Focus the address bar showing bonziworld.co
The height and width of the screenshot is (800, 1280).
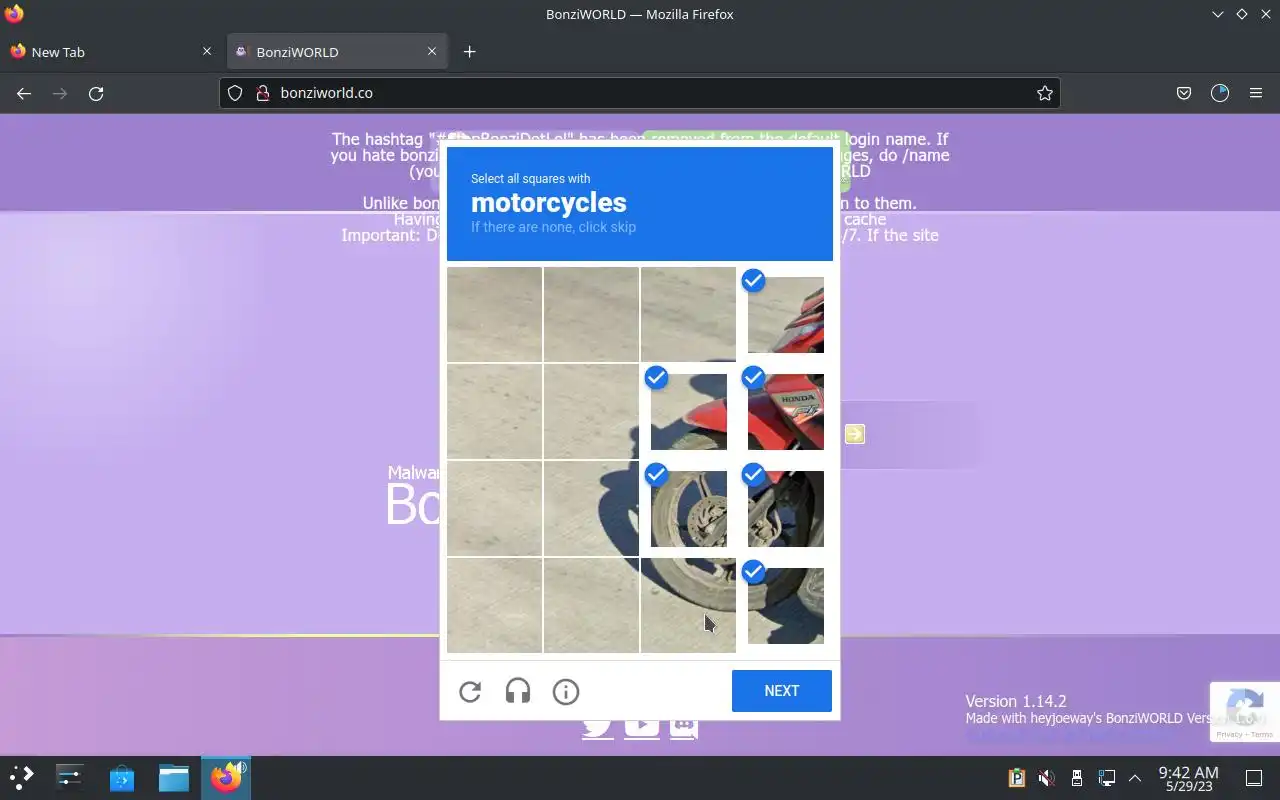point(640,93)
